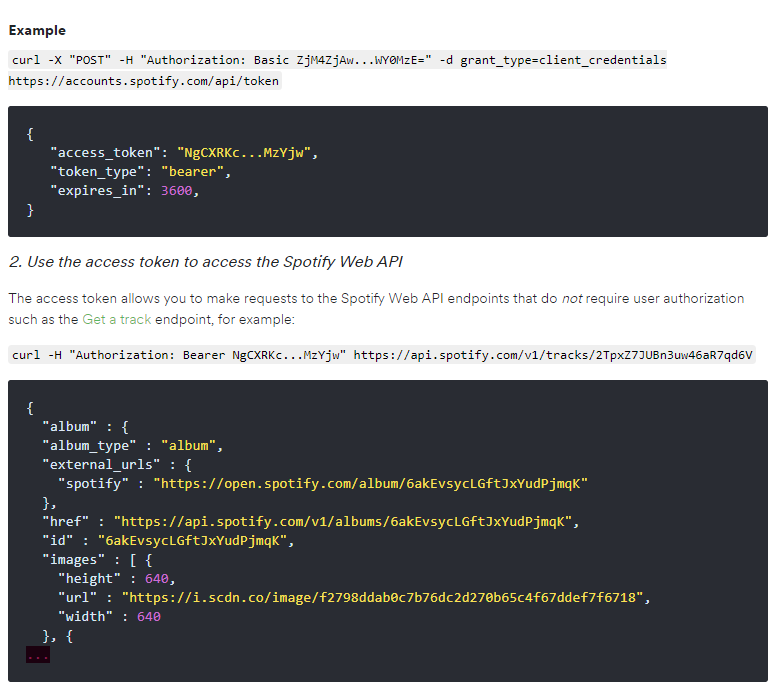Click the open.spotify.com album URL string
The width and height of the screenshot is (782, 698).
tap(371, 484)
